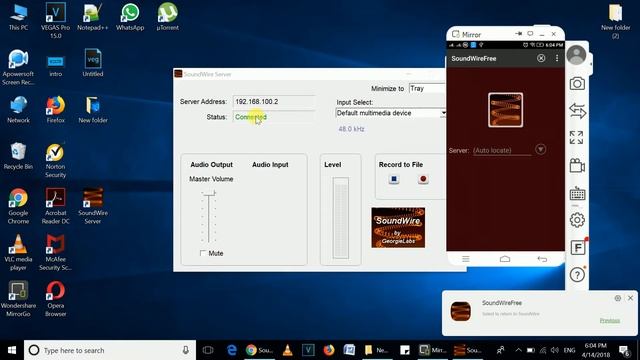Launch Wondershare MirrorGo shortcut
640x360 pixels.
[x=18, y=299]
